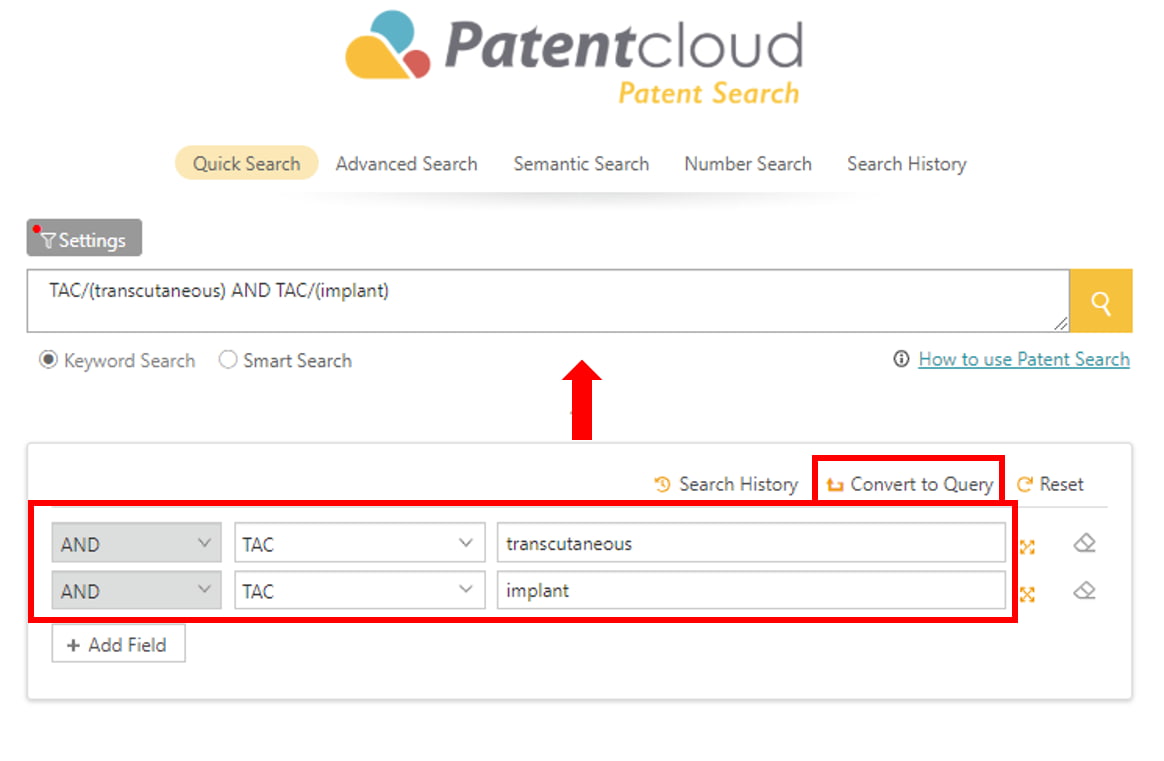Open AND operator dropdown in implant row
The height and width of the screenshot is (761, 1164).
[x=137, y=590]
